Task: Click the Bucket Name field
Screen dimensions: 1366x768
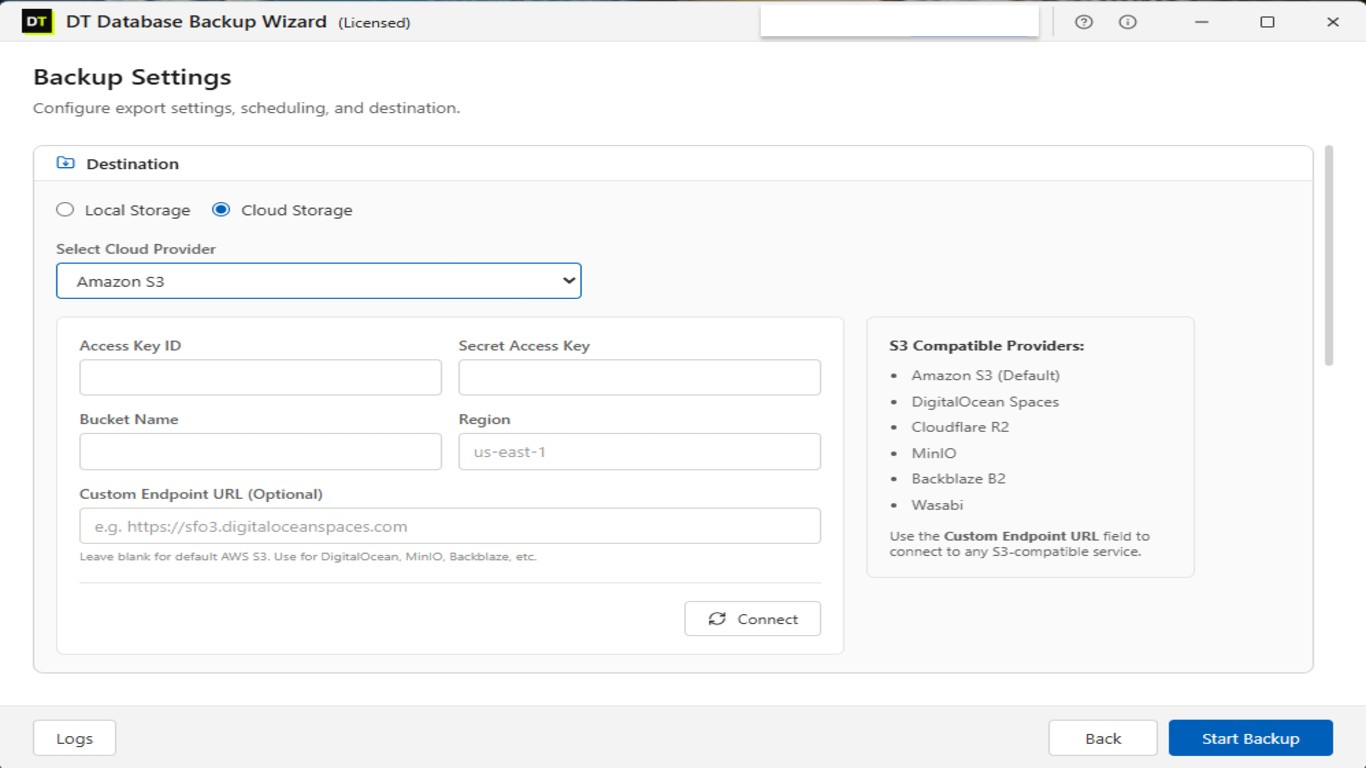Action: pos(260,452)
